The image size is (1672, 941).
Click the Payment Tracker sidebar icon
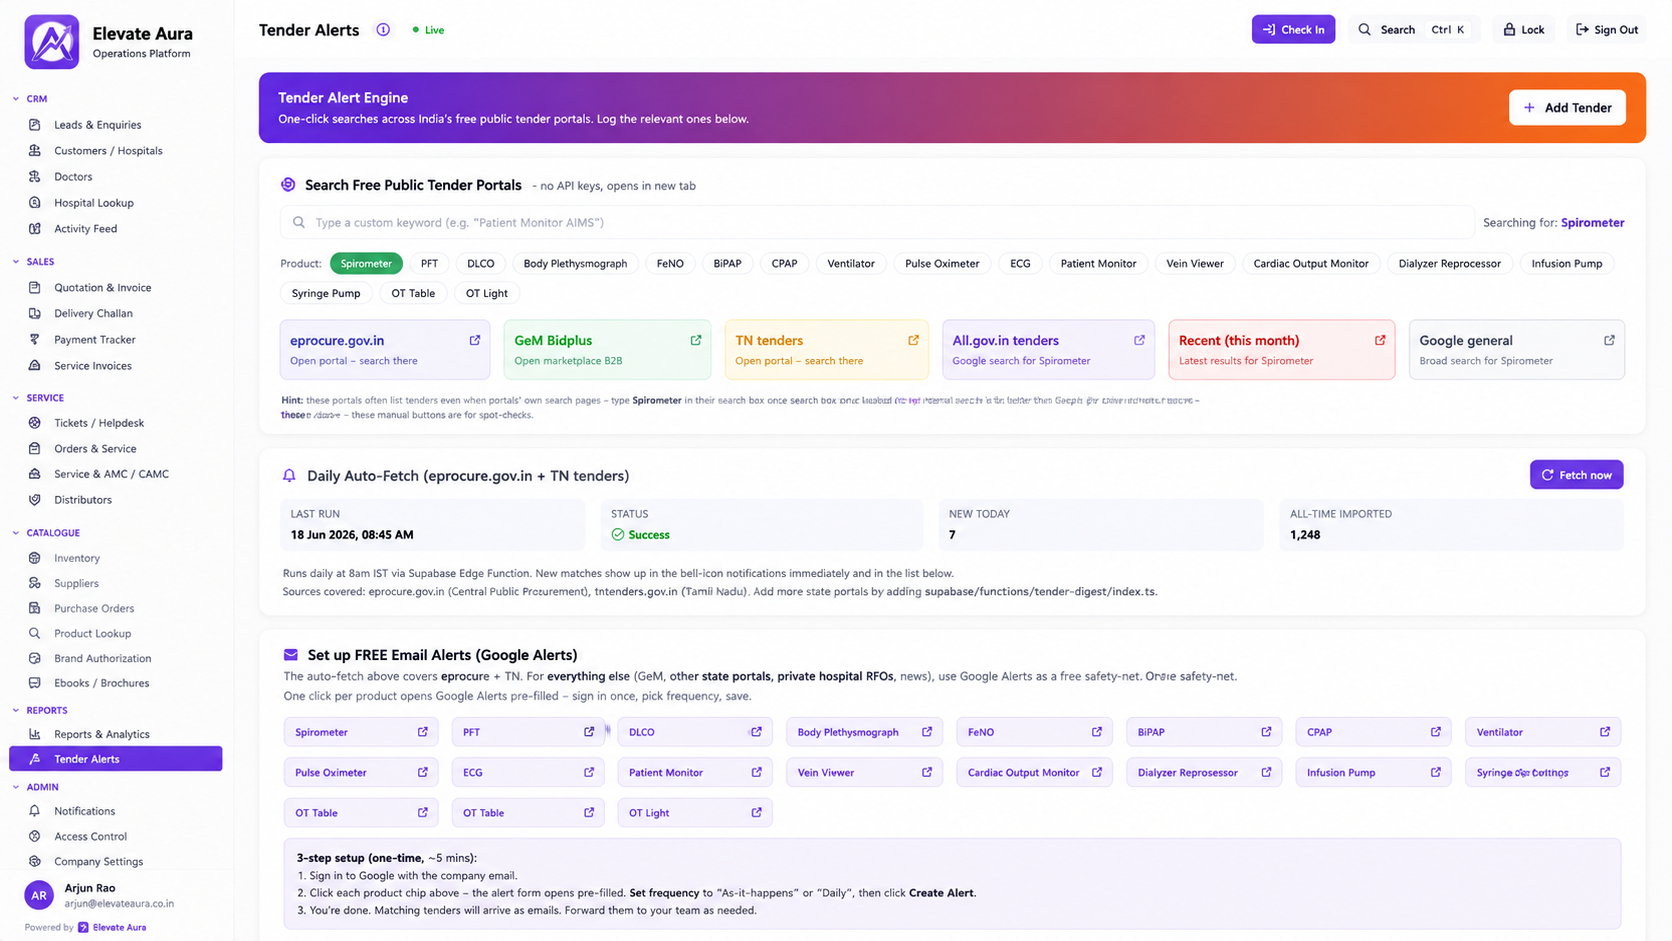coord(35,340)
